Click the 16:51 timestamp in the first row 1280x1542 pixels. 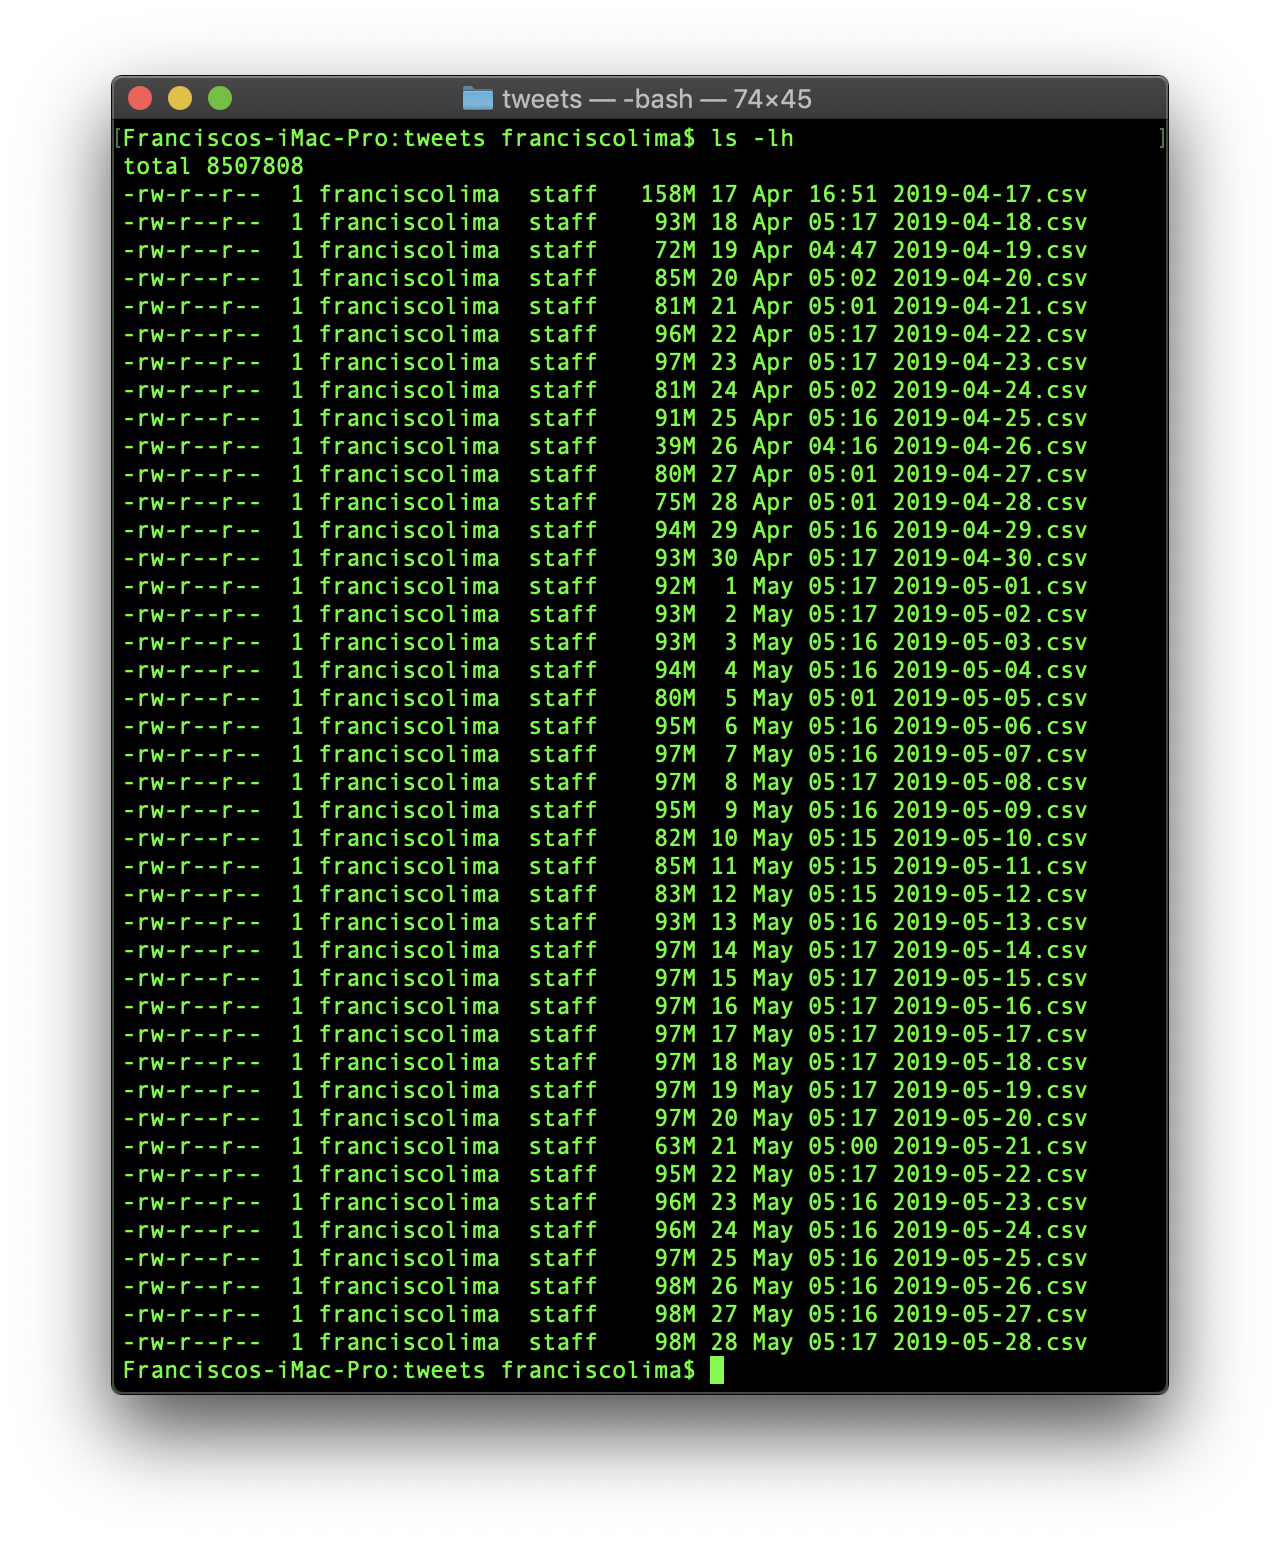tap(842, 194)
